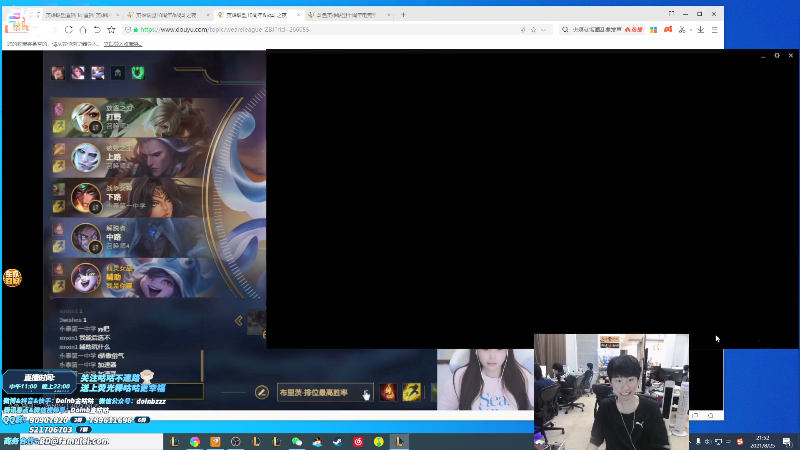Click swap button on Riven's 打野 portrait
Screen dimensions: 800x450
pyautogui.click(x=95, y=128)
